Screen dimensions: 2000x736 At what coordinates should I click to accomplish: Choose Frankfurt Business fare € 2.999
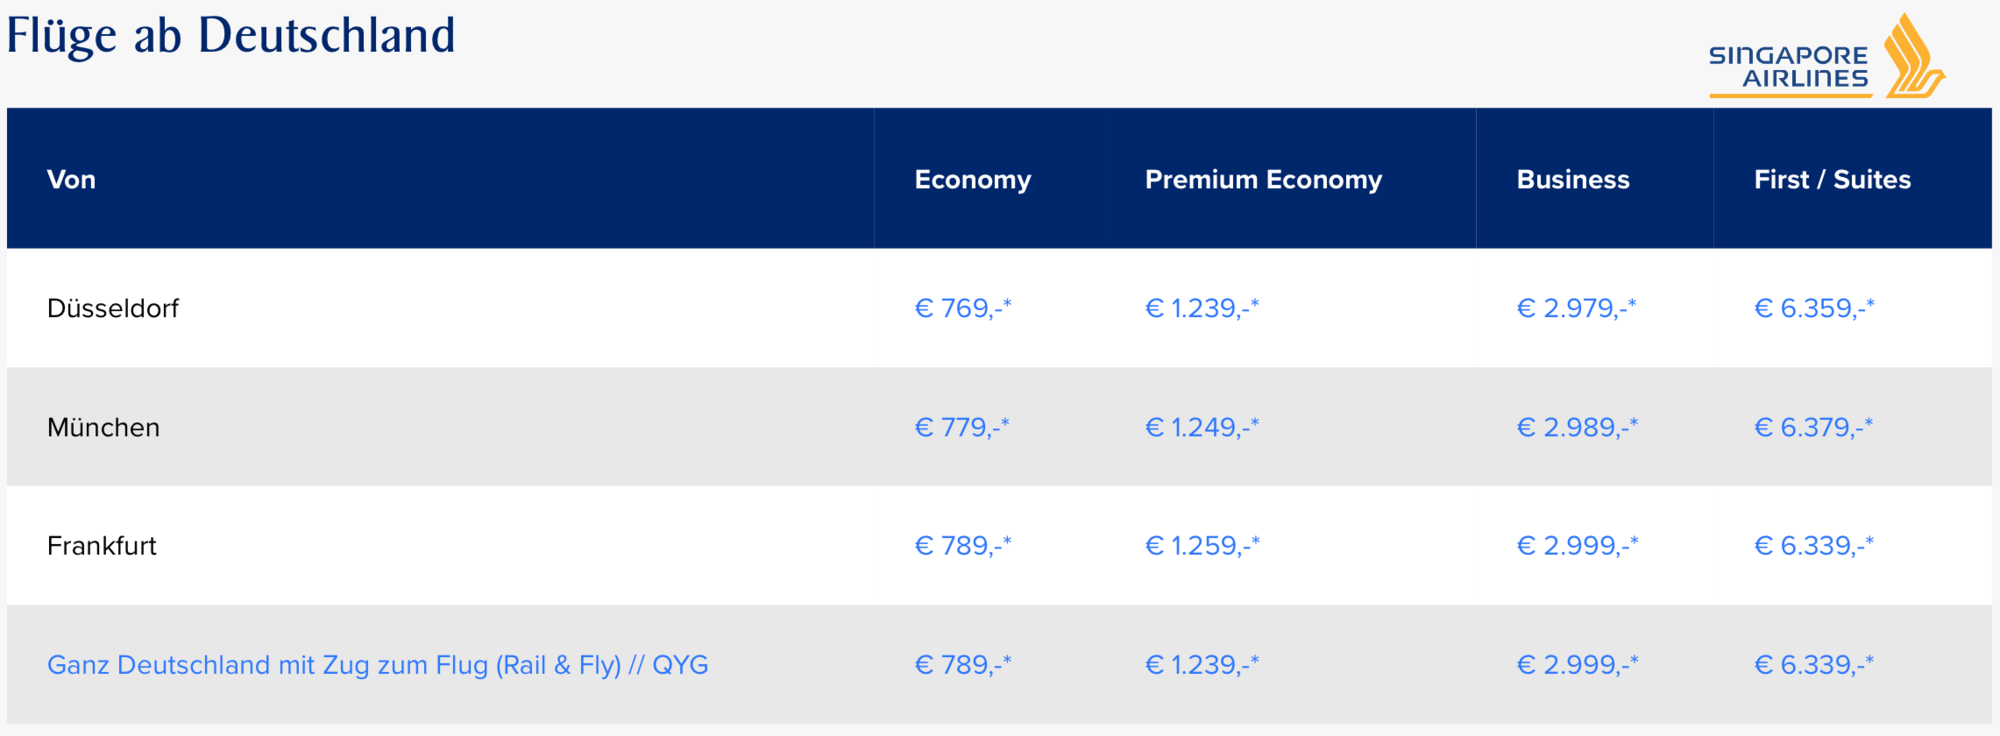click(x=1577, y=546)
